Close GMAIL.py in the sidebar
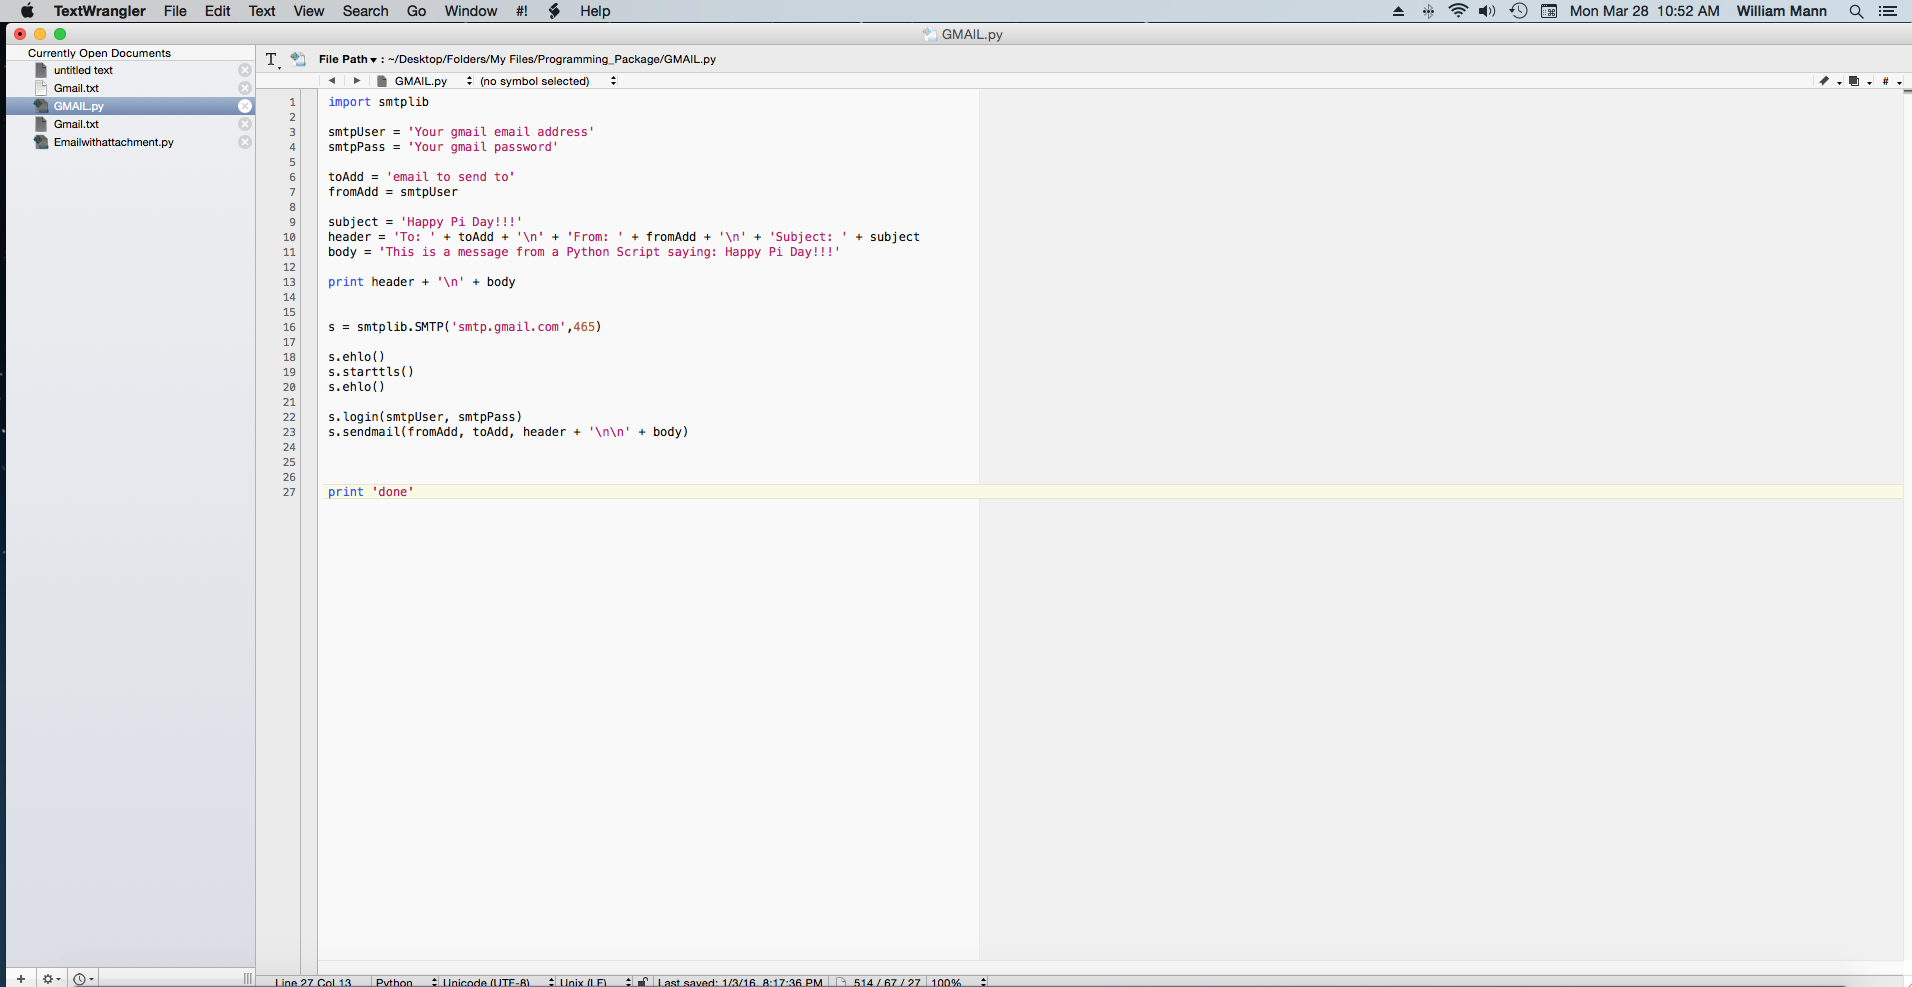The image size is (1912, 987). (245, 106)
